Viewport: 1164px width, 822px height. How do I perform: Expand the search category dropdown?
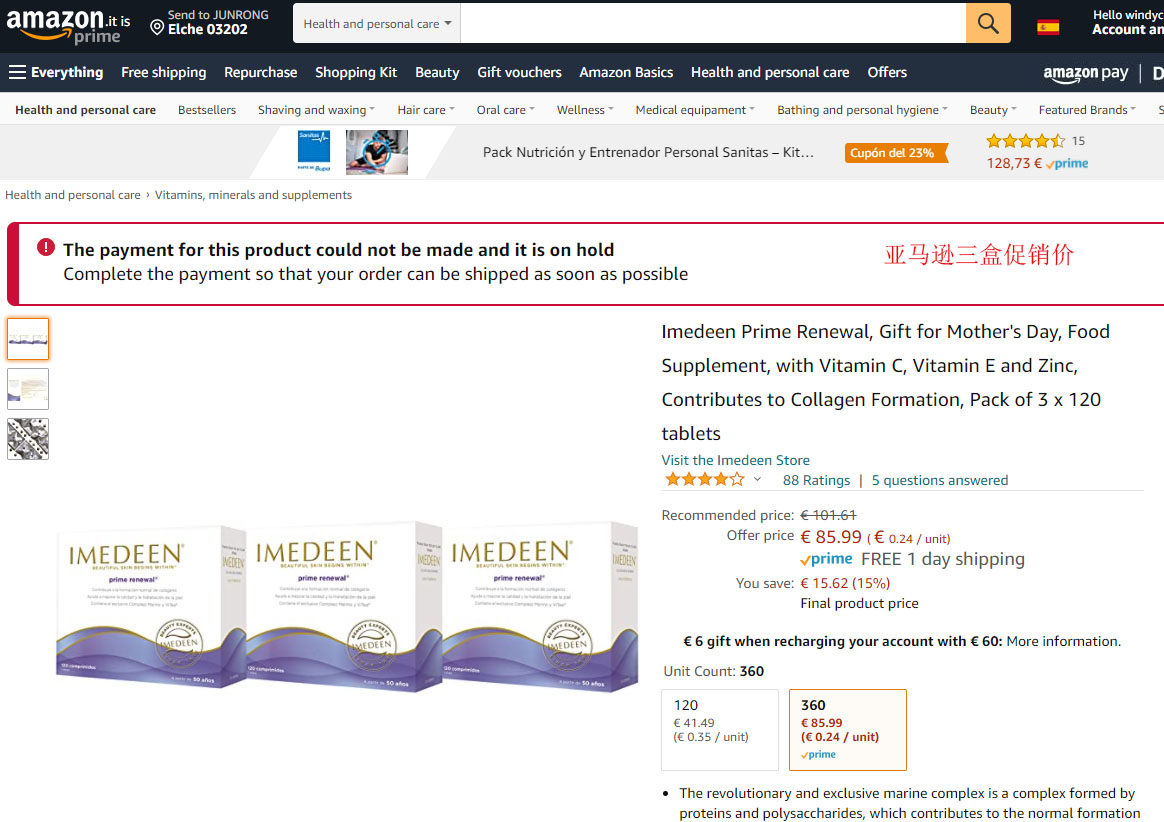click(x=377, y=23)
